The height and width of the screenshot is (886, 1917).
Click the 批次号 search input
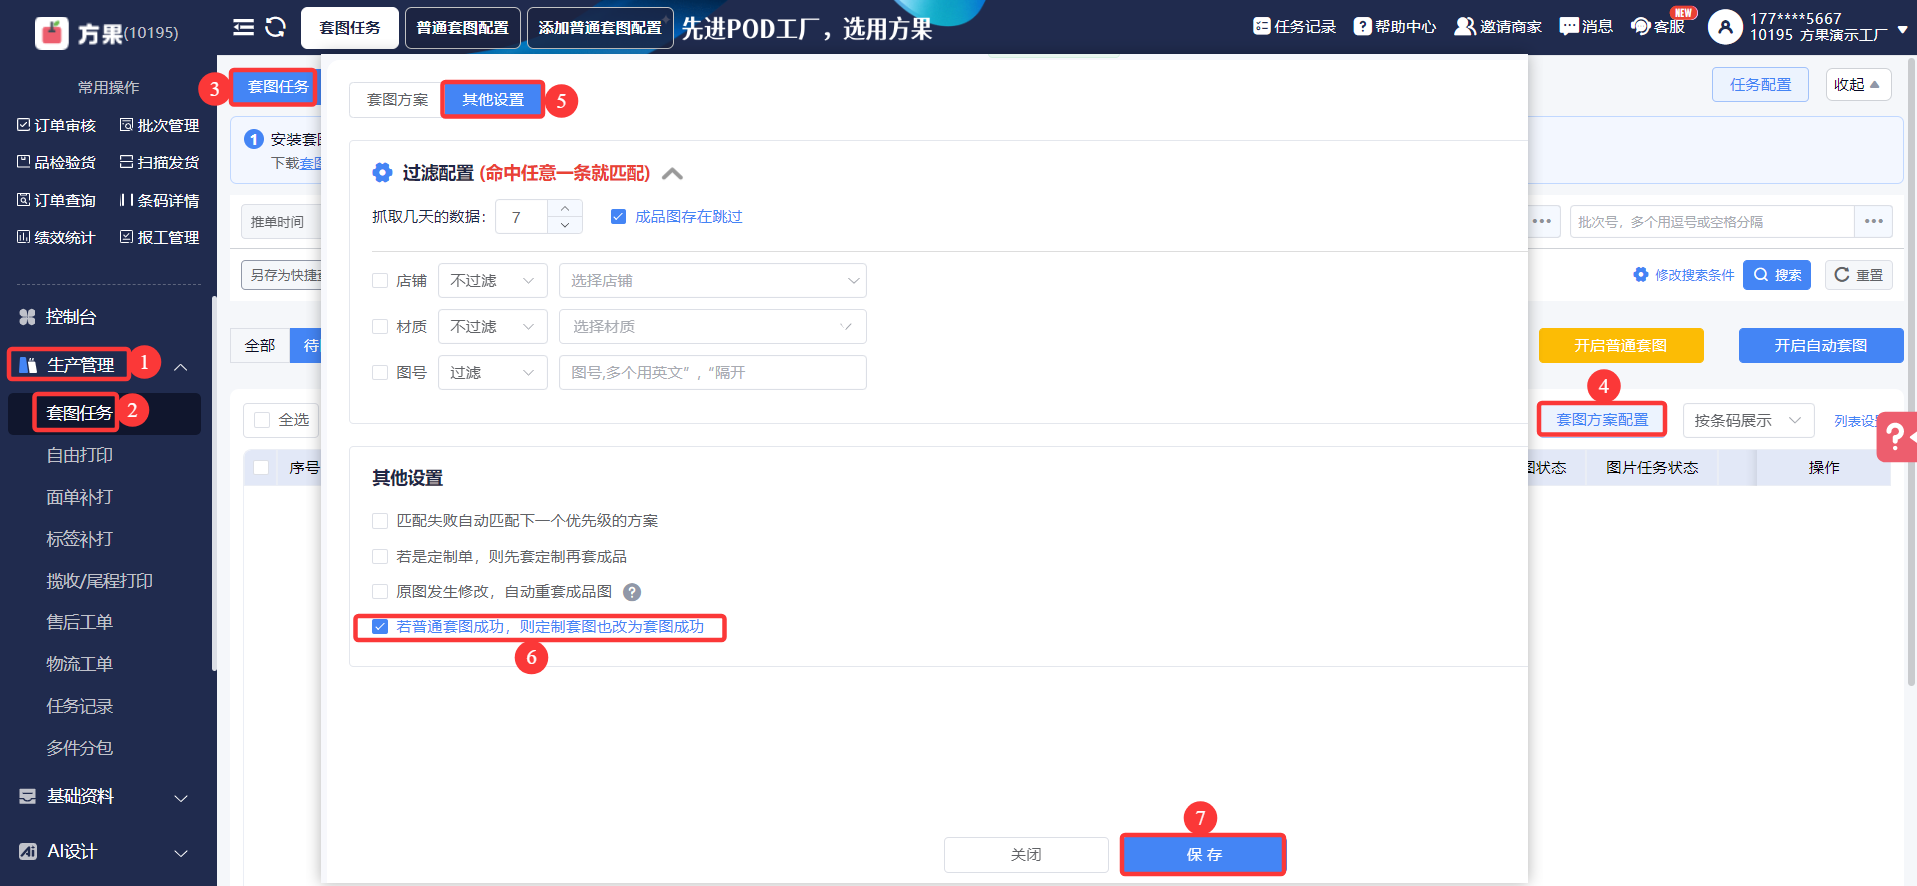tap(1712, 222)
